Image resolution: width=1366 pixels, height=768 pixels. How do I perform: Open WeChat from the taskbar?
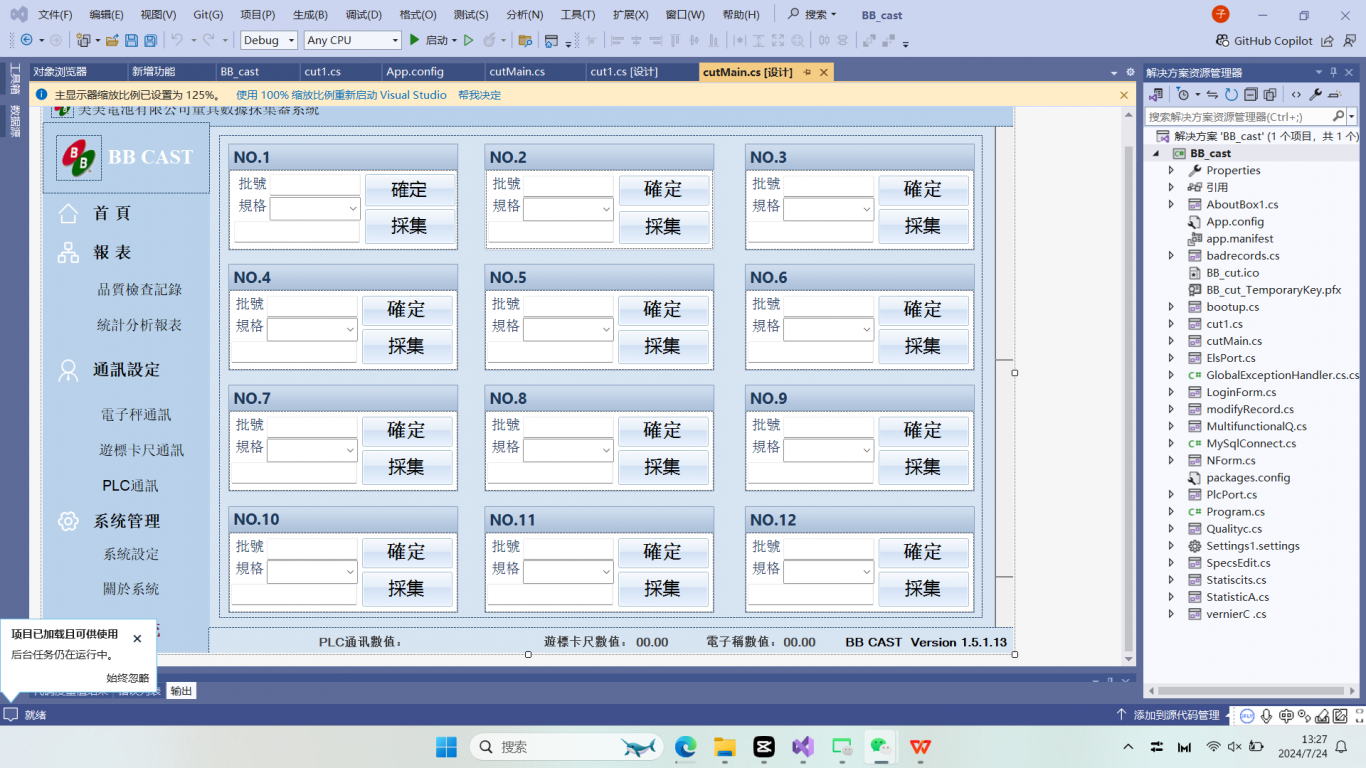[x=880, y=746]
